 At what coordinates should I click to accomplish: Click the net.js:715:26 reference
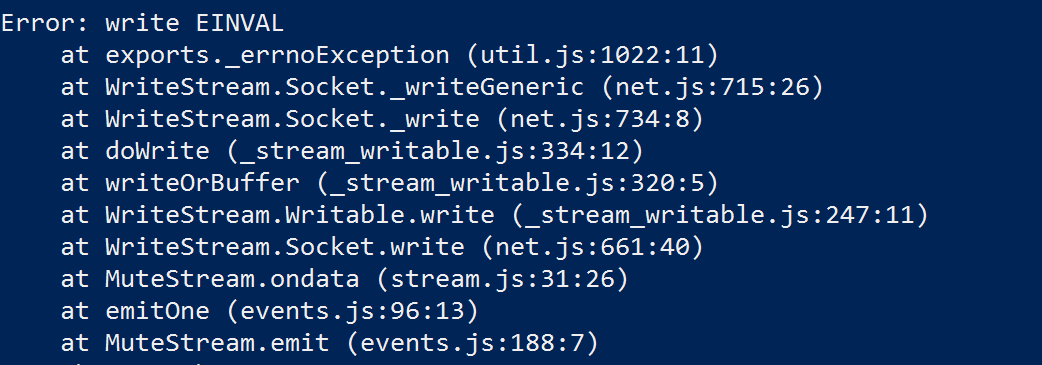(712, 88)
